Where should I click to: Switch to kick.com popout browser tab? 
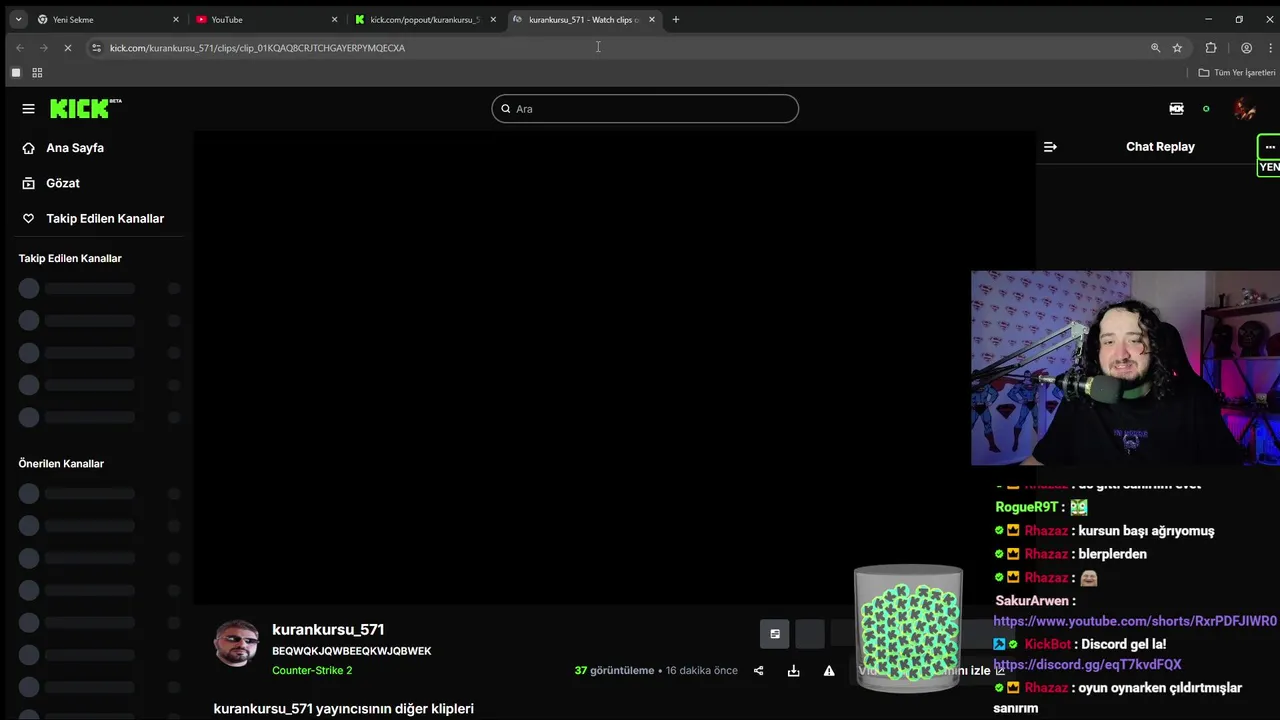(x=424, y=19)
